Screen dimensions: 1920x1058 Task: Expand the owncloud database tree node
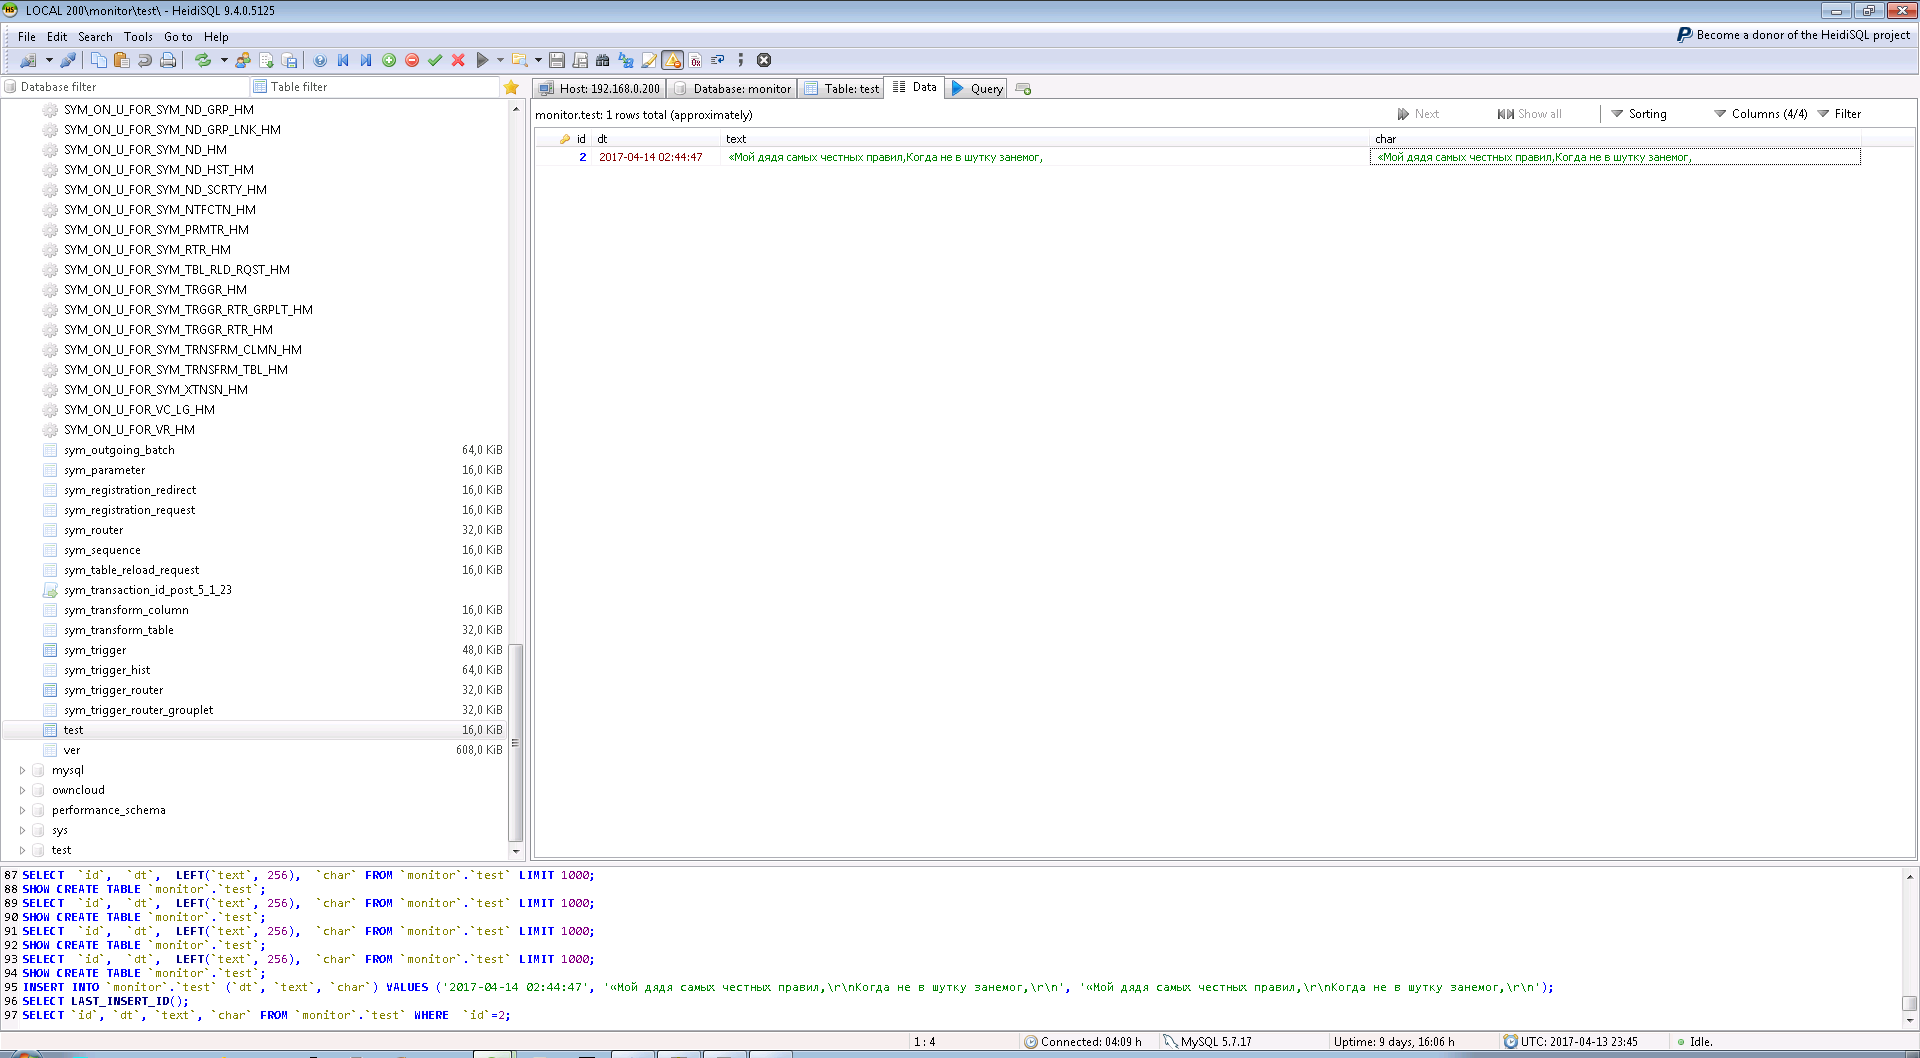click(x=22, y=790)
